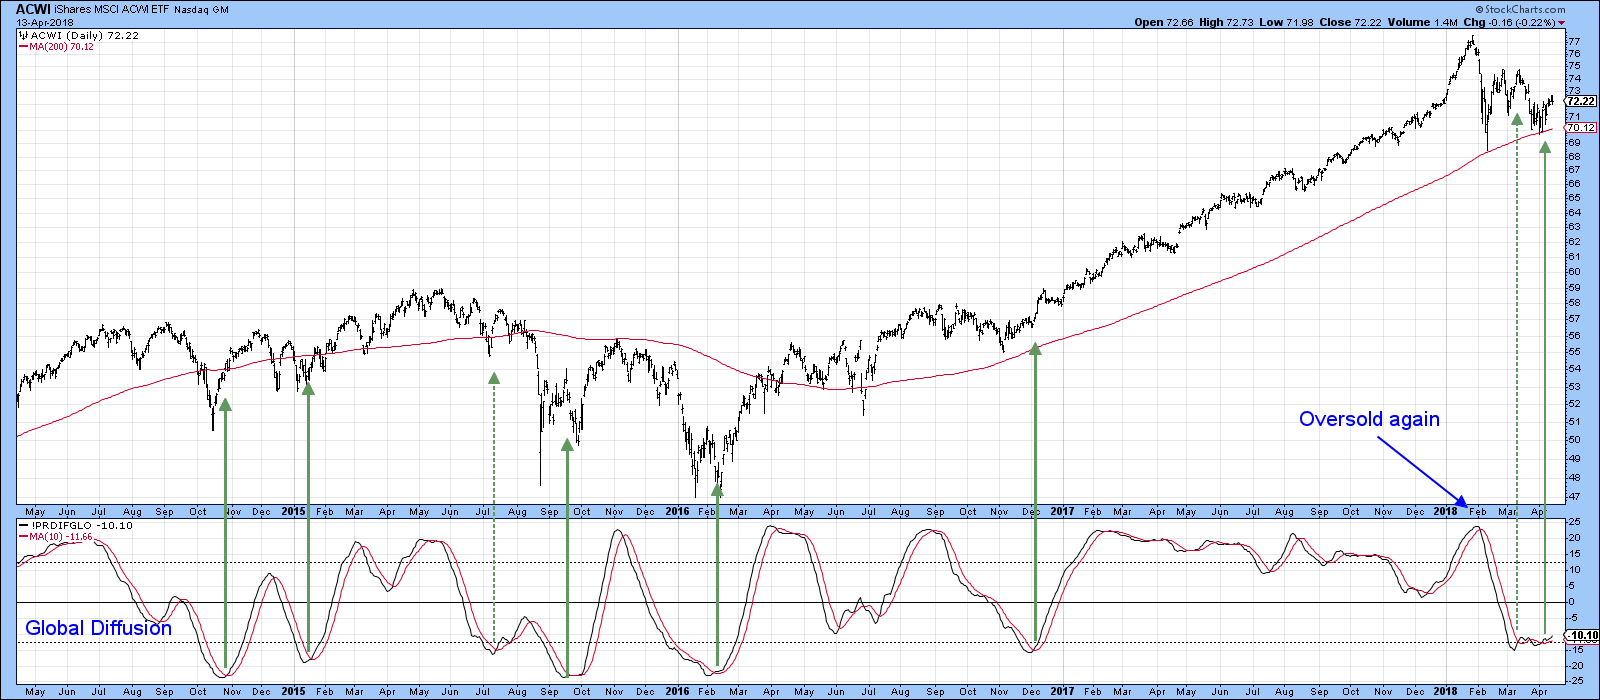This screenshot has height=700, width=1600.
Task: Click the 0 label on the indicator axis
Action: coord(1570,602)
